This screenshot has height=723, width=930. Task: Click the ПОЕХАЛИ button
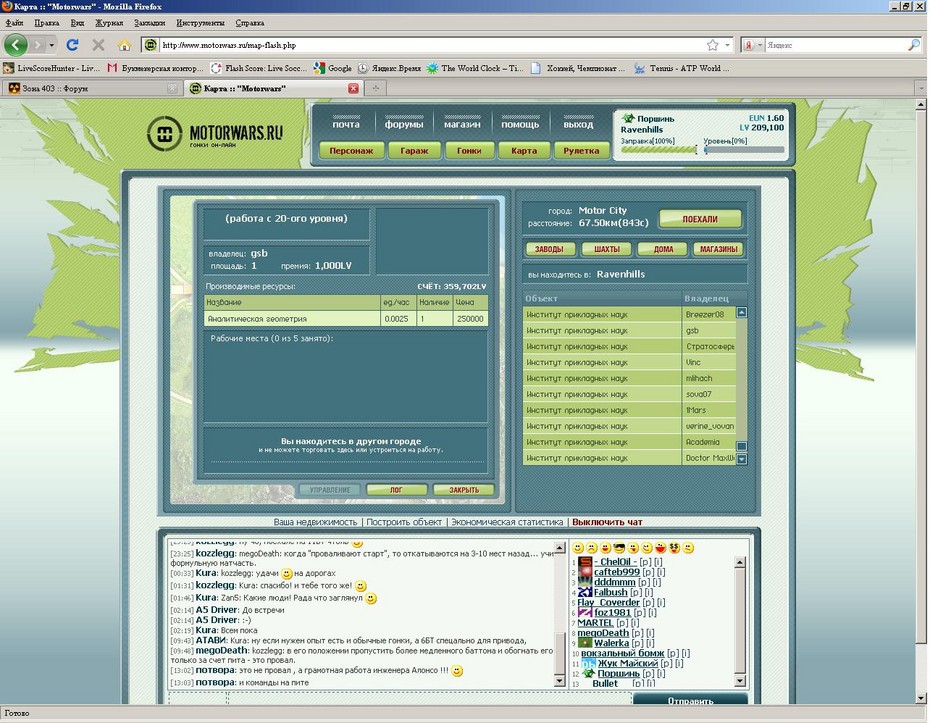tap(700, 219)
